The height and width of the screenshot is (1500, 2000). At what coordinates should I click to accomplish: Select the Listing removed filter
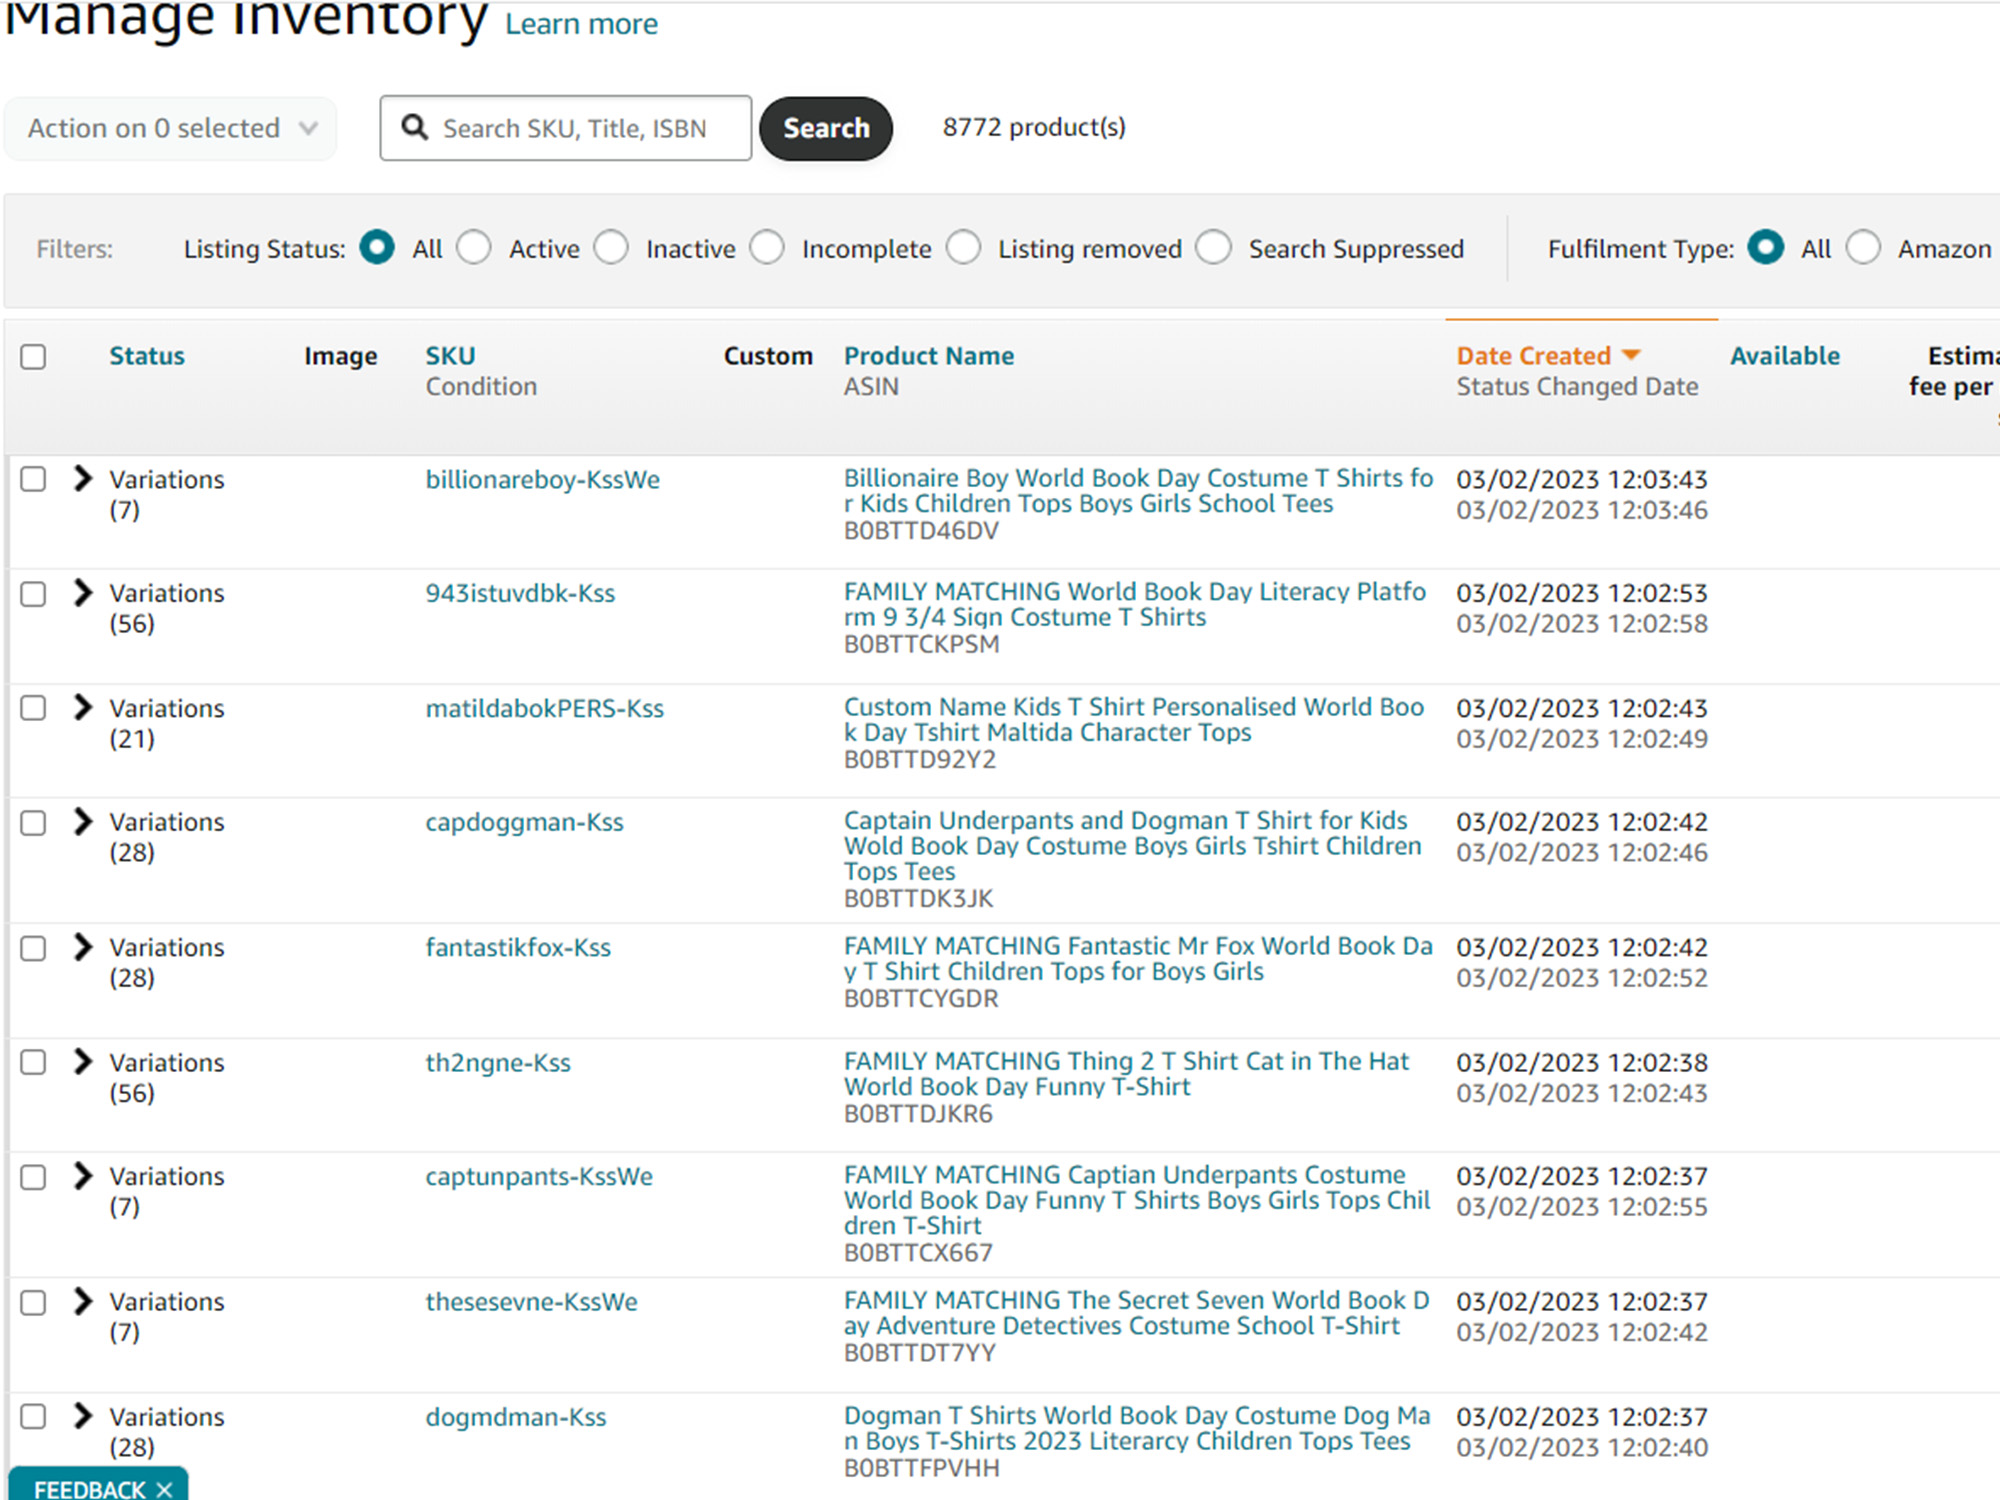point(964,247)
